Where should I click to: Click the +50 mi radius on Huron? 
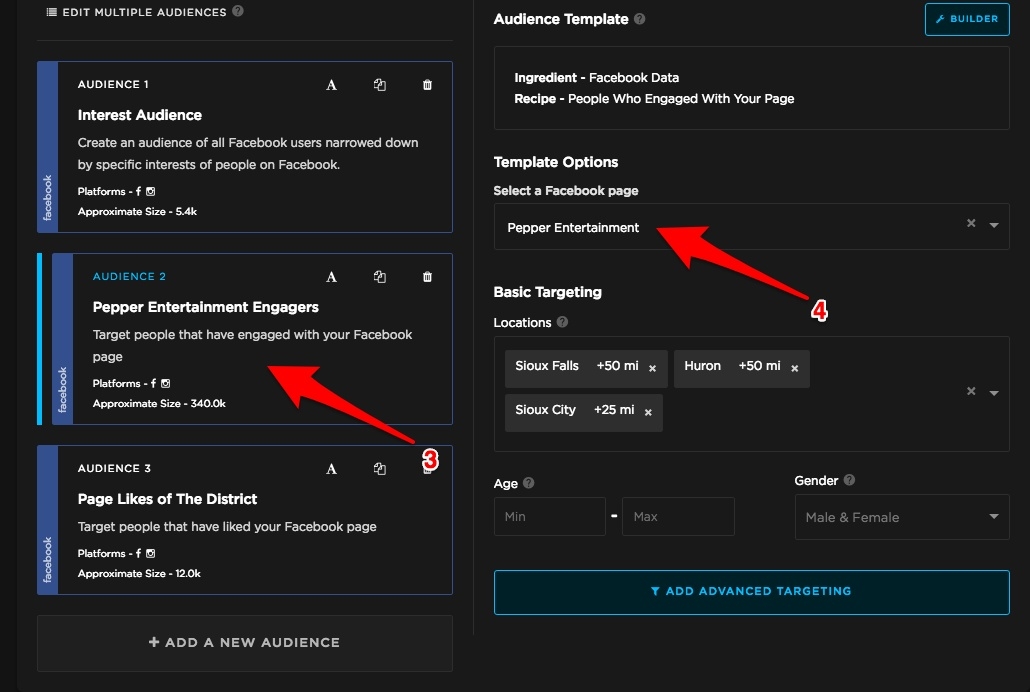[x=759, y=365]
